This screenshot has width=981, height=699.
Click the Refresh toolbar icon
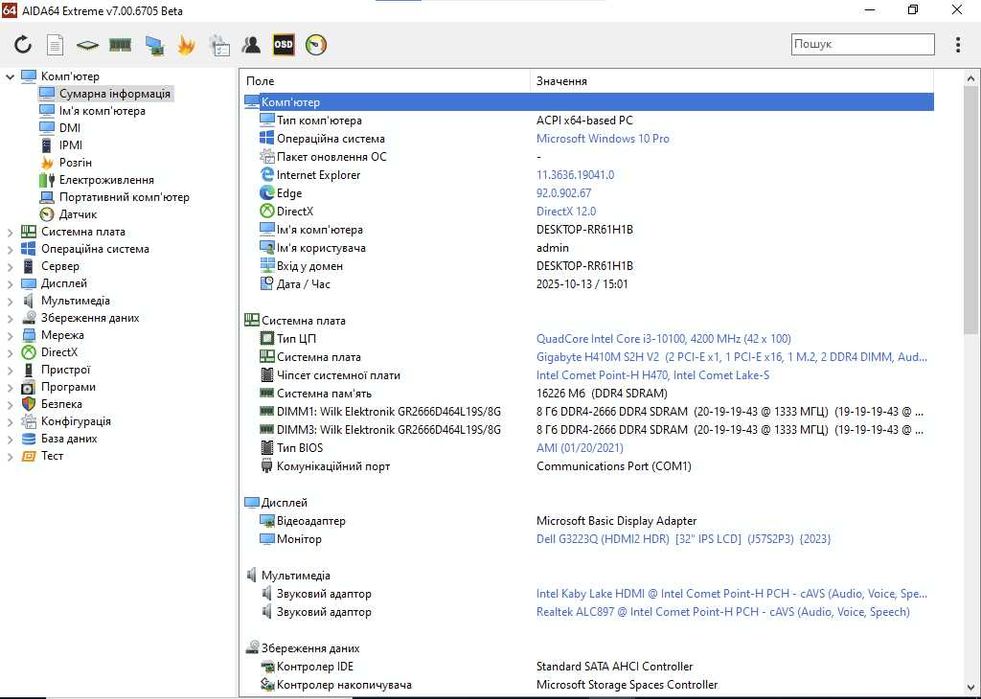point(23,44)
